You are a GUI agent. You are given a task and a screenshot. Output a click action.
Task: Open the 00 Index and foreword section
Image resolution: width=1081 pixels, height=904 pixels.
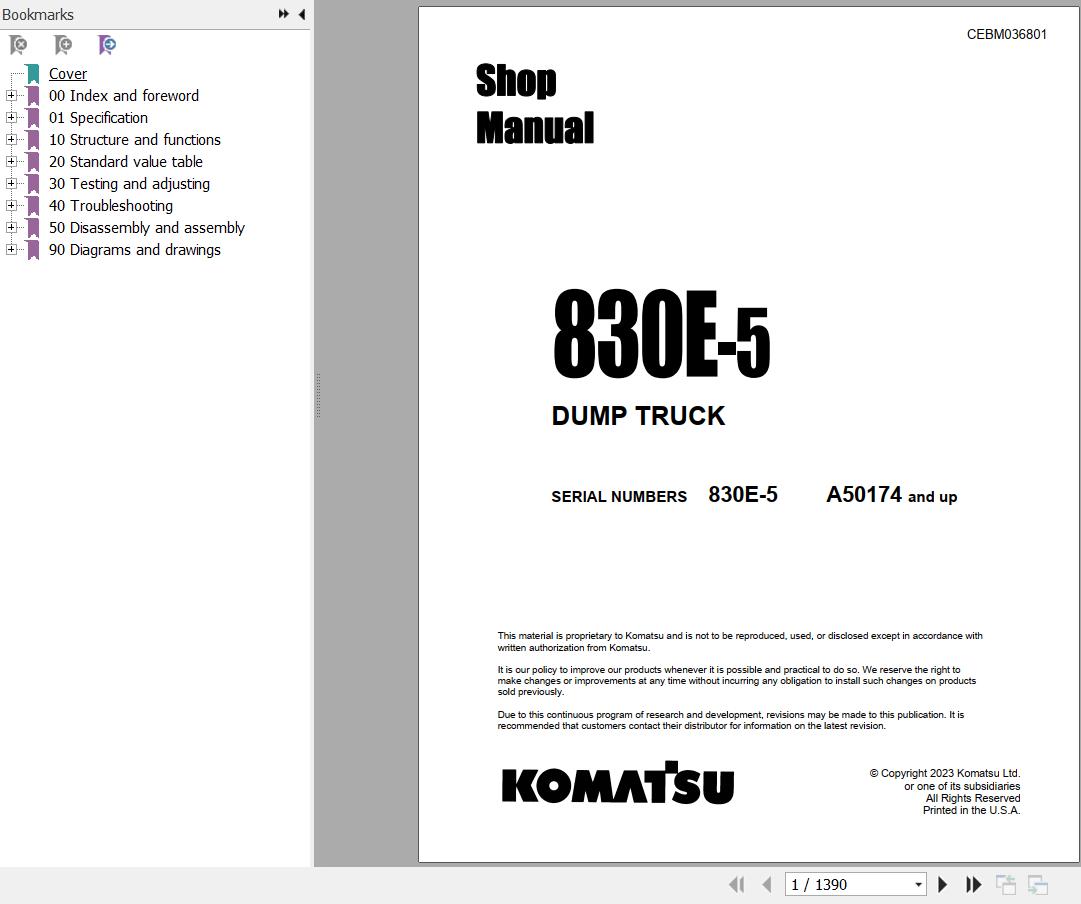tap(123, 96)
